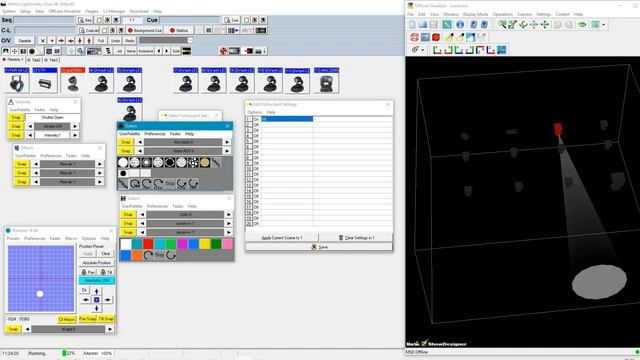640x360 pixels.
Task: Select the red color swatch in Color window
Action: [148, 244]
